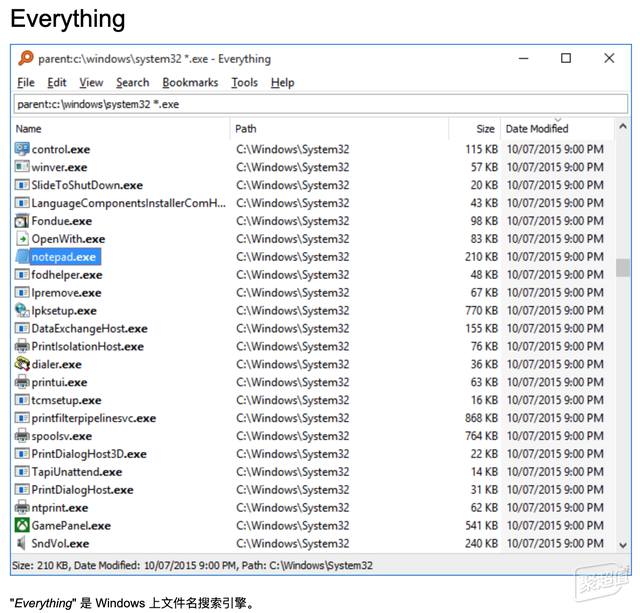Screen dimensions: 640x613
Task: Open the Bookmarks menu
Action: 190,82
